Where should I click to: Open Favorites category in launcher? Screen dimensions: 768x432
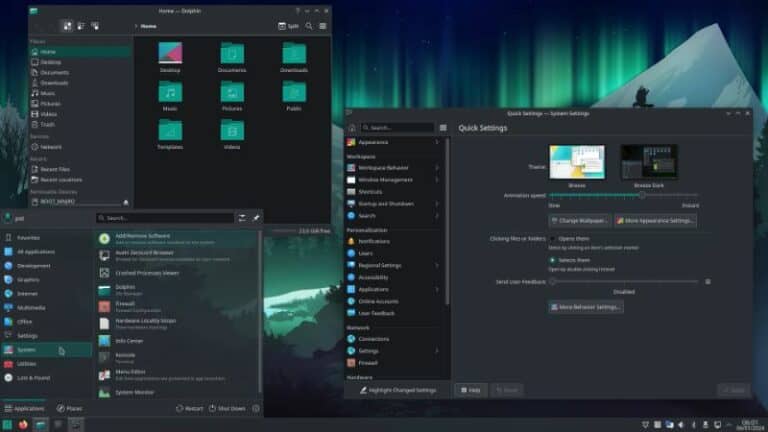(47, 238)
